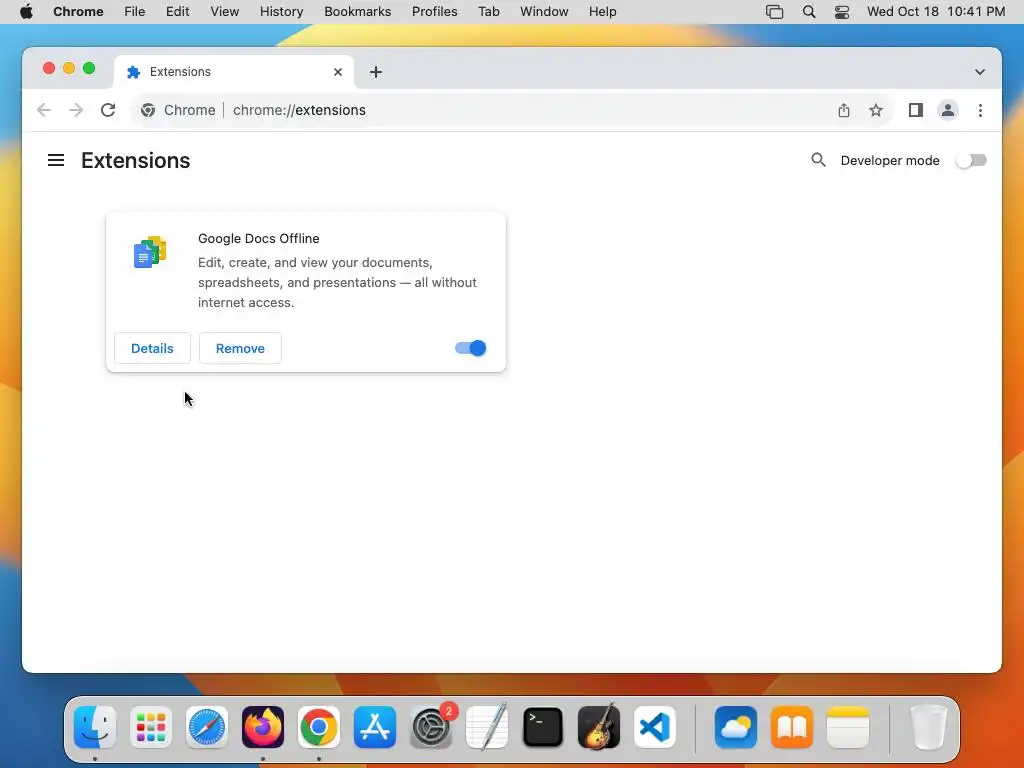
Task: Open a new tab with the plus button
Action: click(x=376, y=72)
